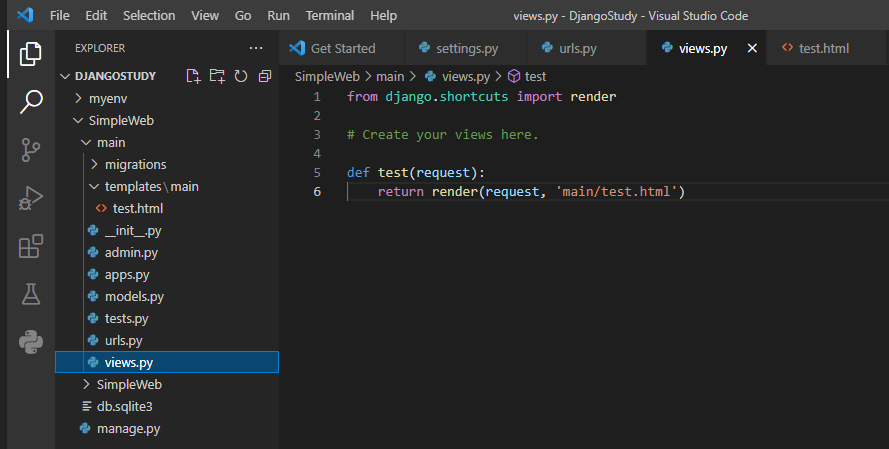
Task: Click the VS Code logo in title bar
Action: 24,15
